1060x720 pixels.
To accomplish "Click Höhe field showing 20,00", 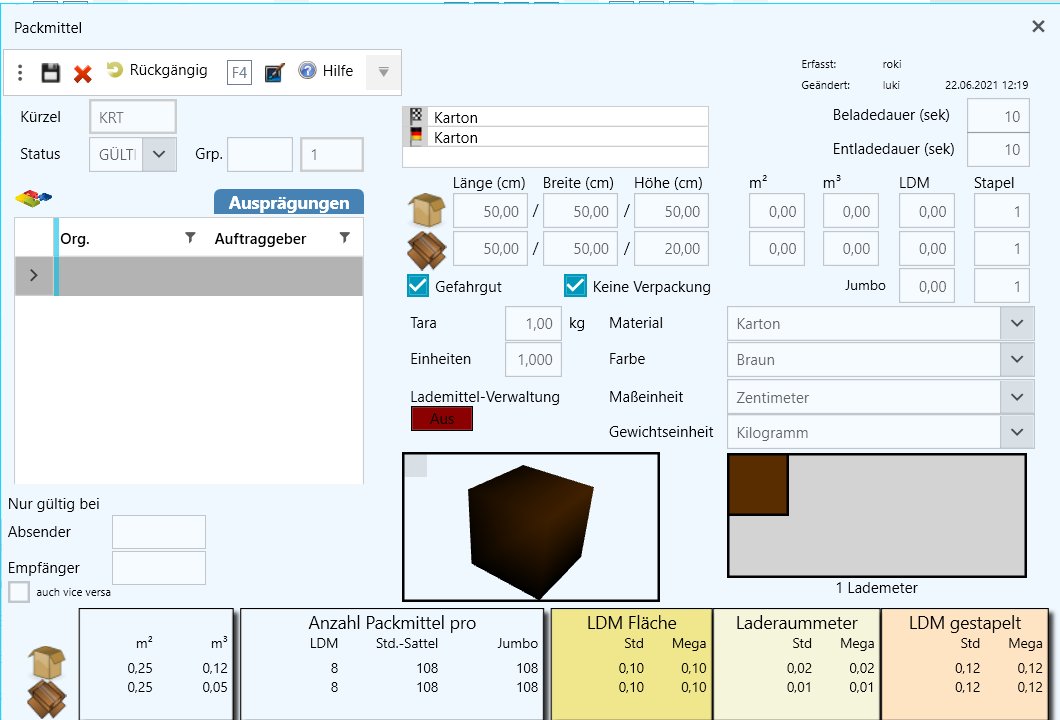I will click(x=671, y=248).
